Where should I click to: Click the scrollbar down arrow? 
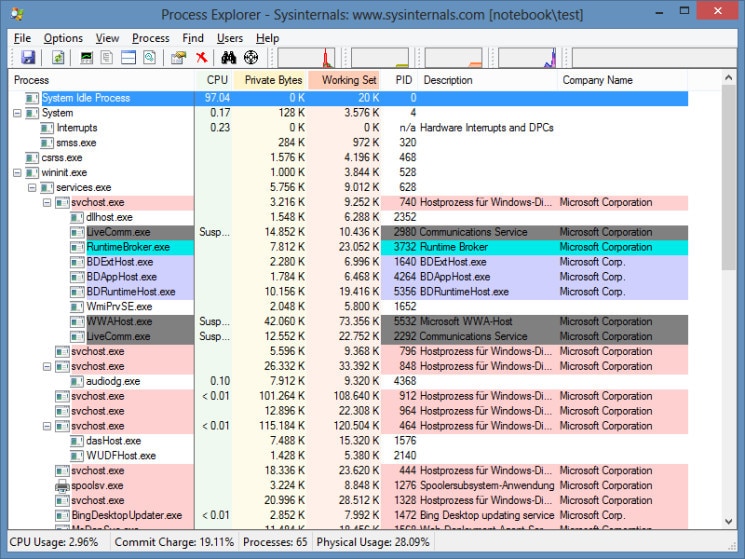pos(728,521)
